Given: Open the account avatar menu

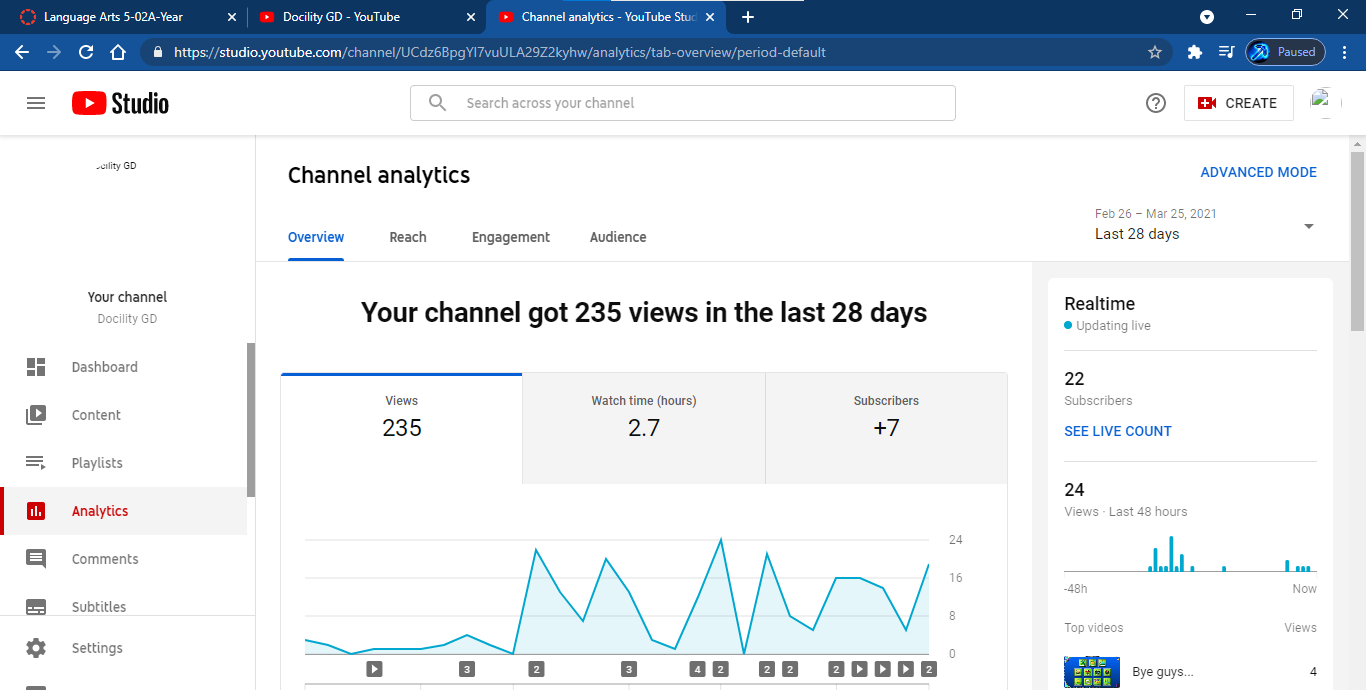Looking at the screenshot, I should [x=1326, y=103].
